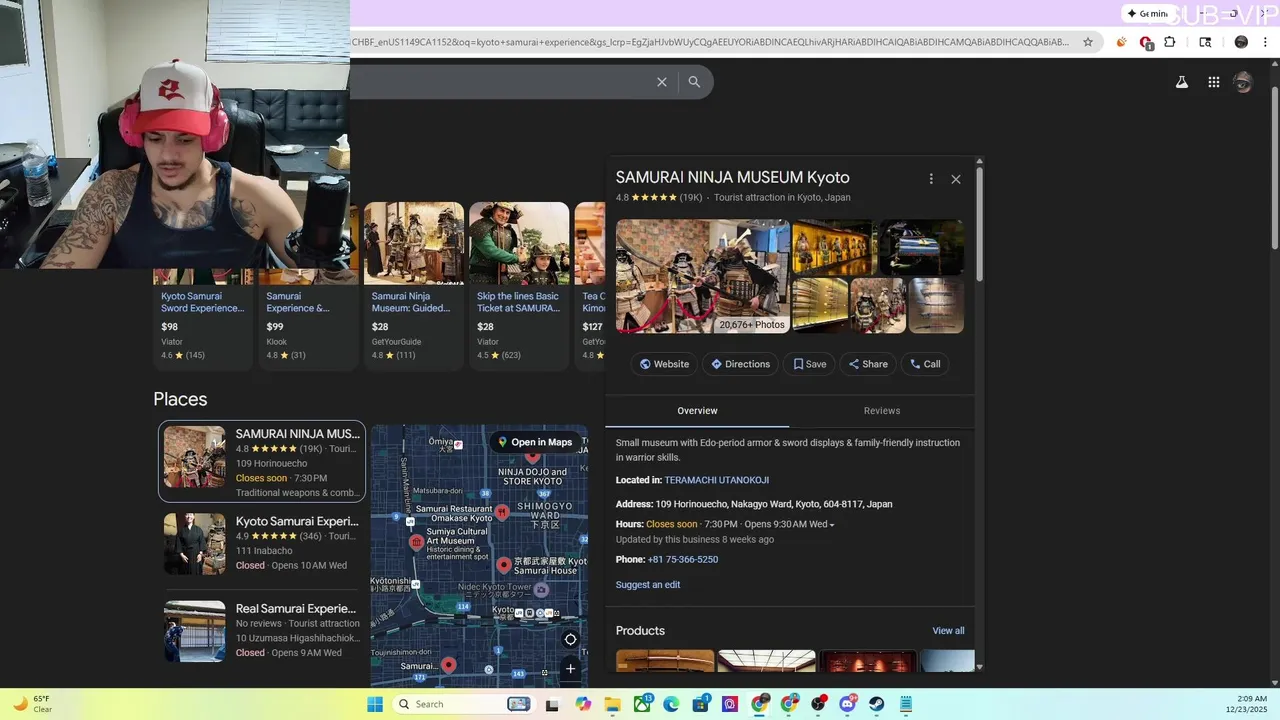Select Kyoto Samurai Experi... place result
This screenshot has width=1280, height=720.
point(262,544)
